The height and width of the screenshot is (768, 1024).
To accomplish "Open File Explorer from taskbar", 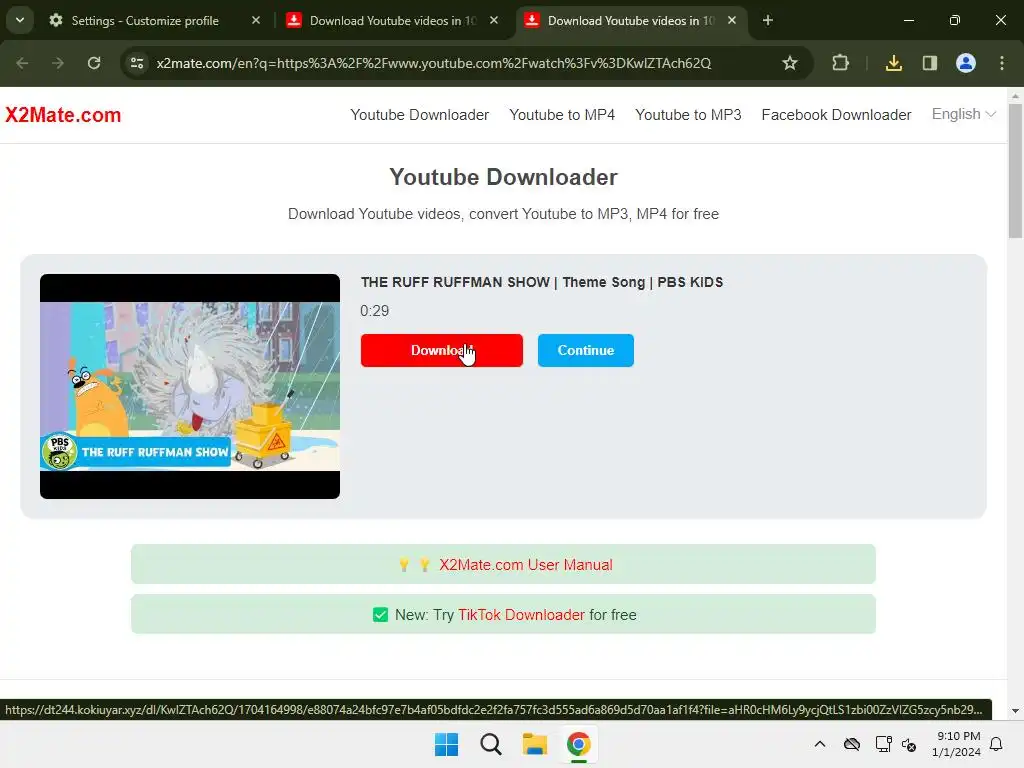I will tap(535, 744).
